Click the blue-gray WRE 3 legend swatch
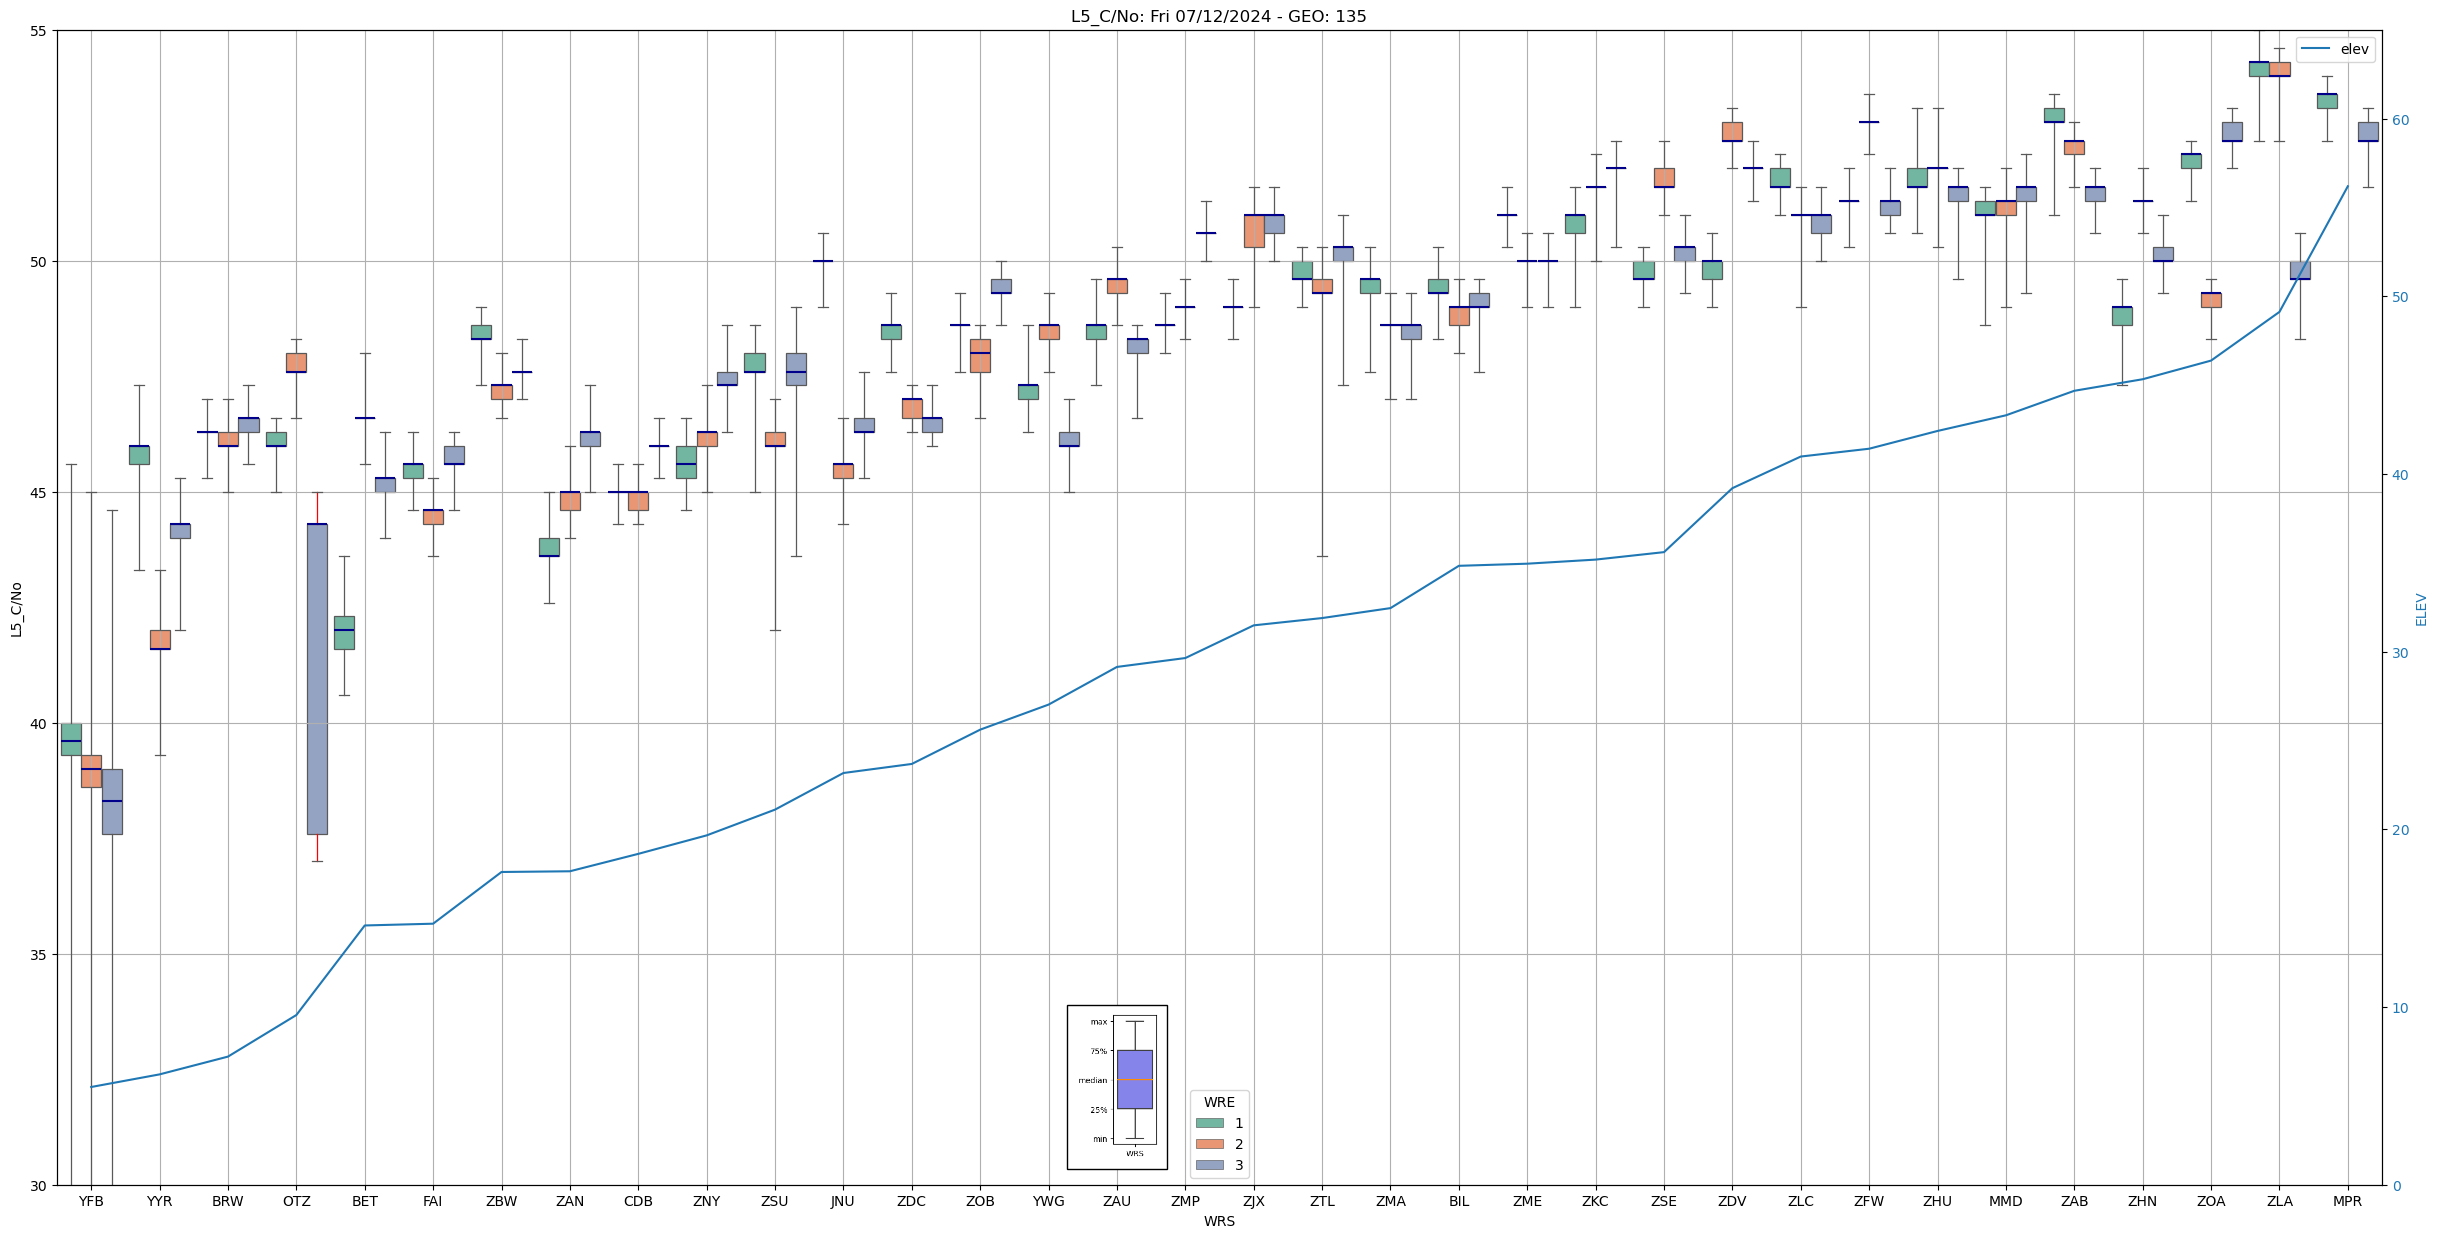 pos(1209,1165)
